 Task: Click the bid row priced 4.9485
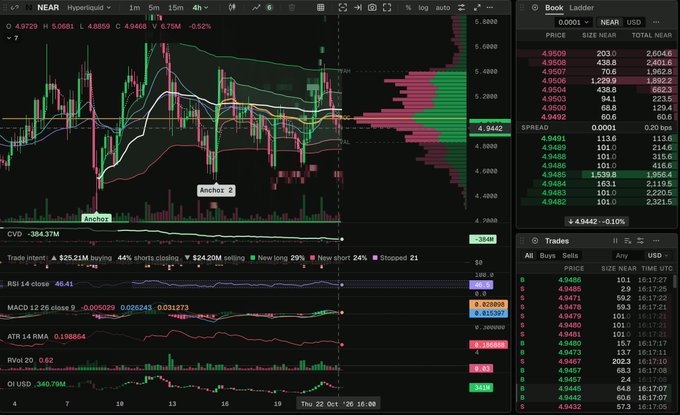tap(596, 175)
